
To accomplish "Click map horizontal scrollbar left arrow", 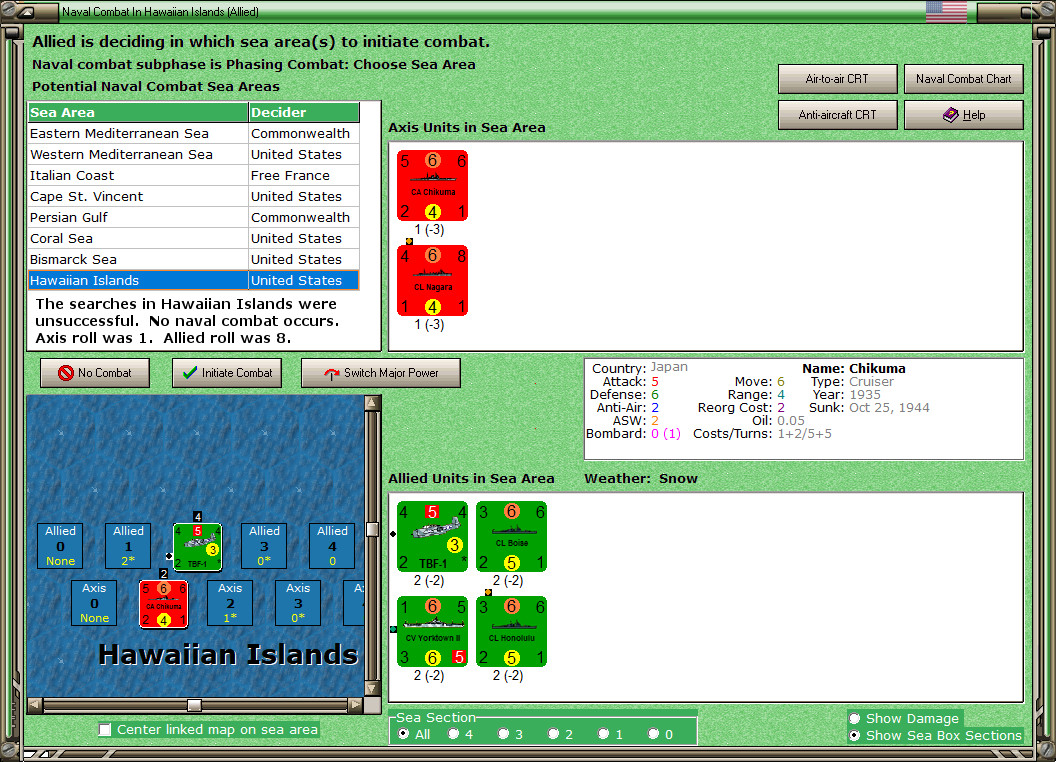I will pyautogui.click(x=35, y=705).
